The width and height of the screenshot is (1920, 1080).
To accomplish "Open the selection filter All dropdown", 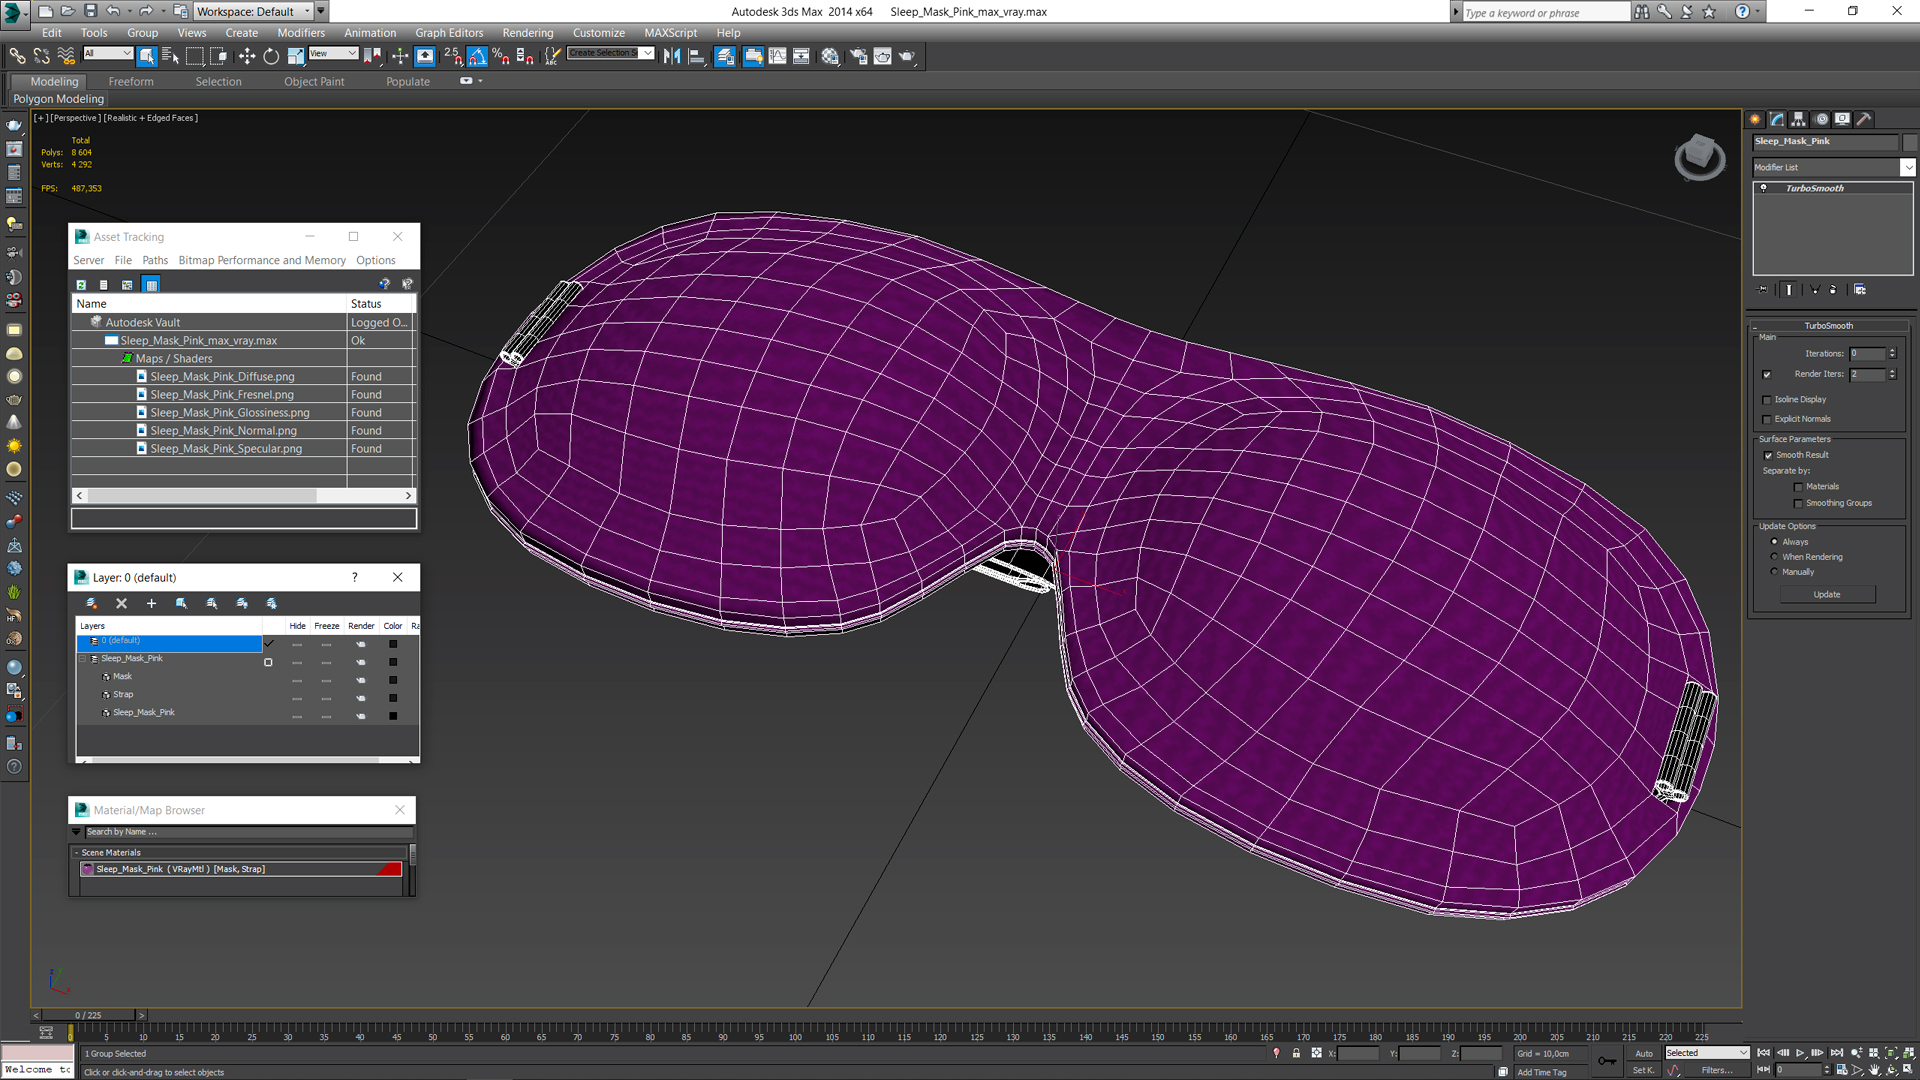I will (108, 53).
